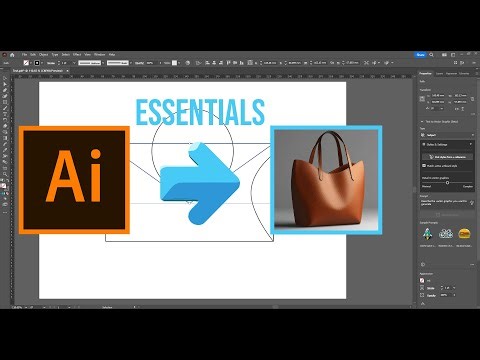Click the blue Share button
This screenshot has height=360, width=480.
click(x=421, y=55)
